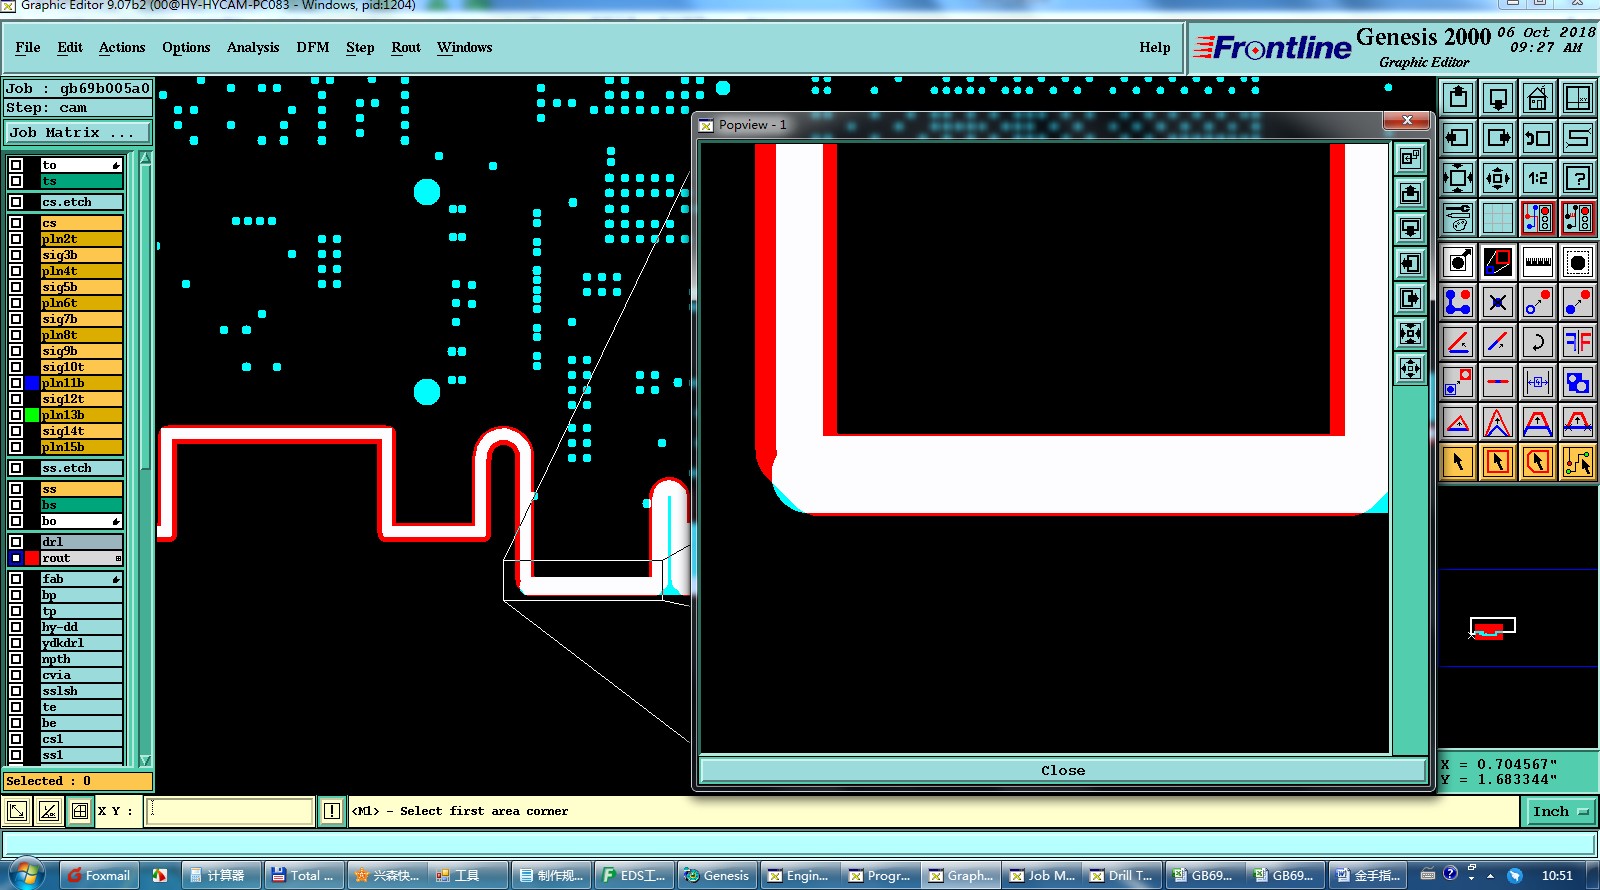Click the single select arrow tool
This screenshot has width=1600, height=890.
(x=1458, y=462)
